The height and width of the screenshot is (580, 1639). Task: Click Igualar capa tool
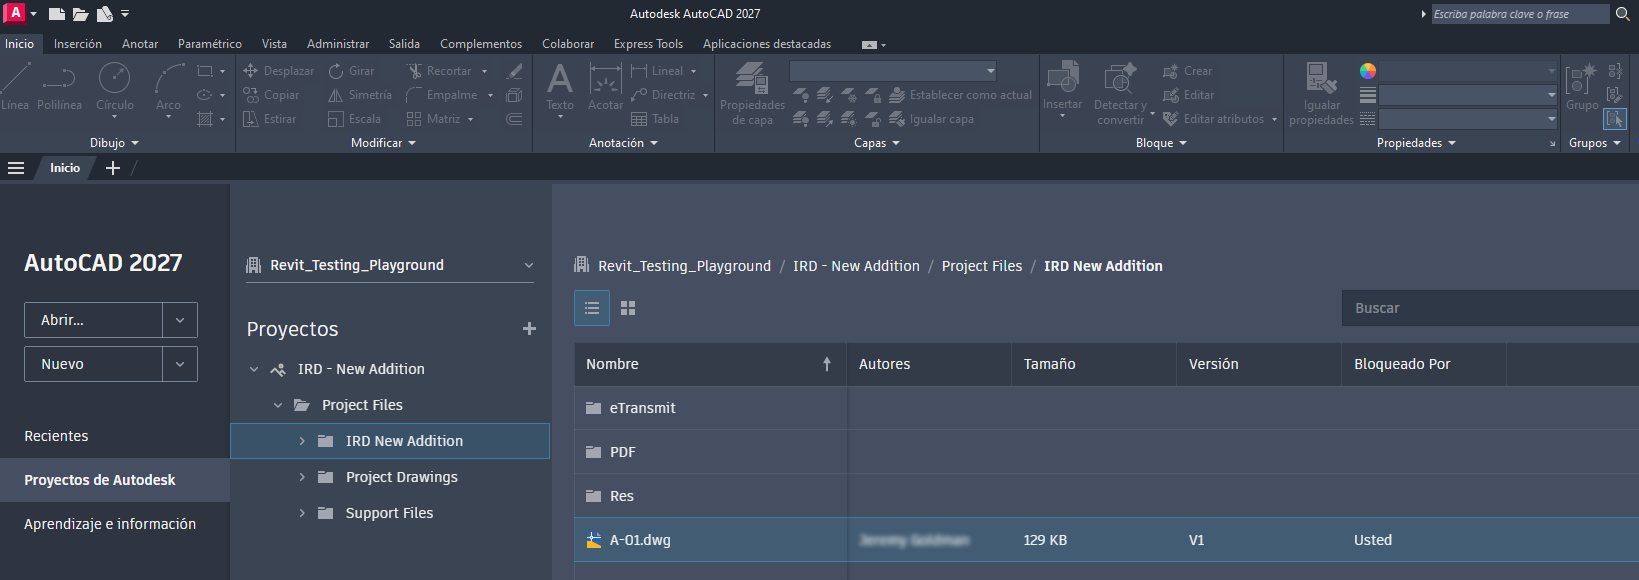click(931, 119)
